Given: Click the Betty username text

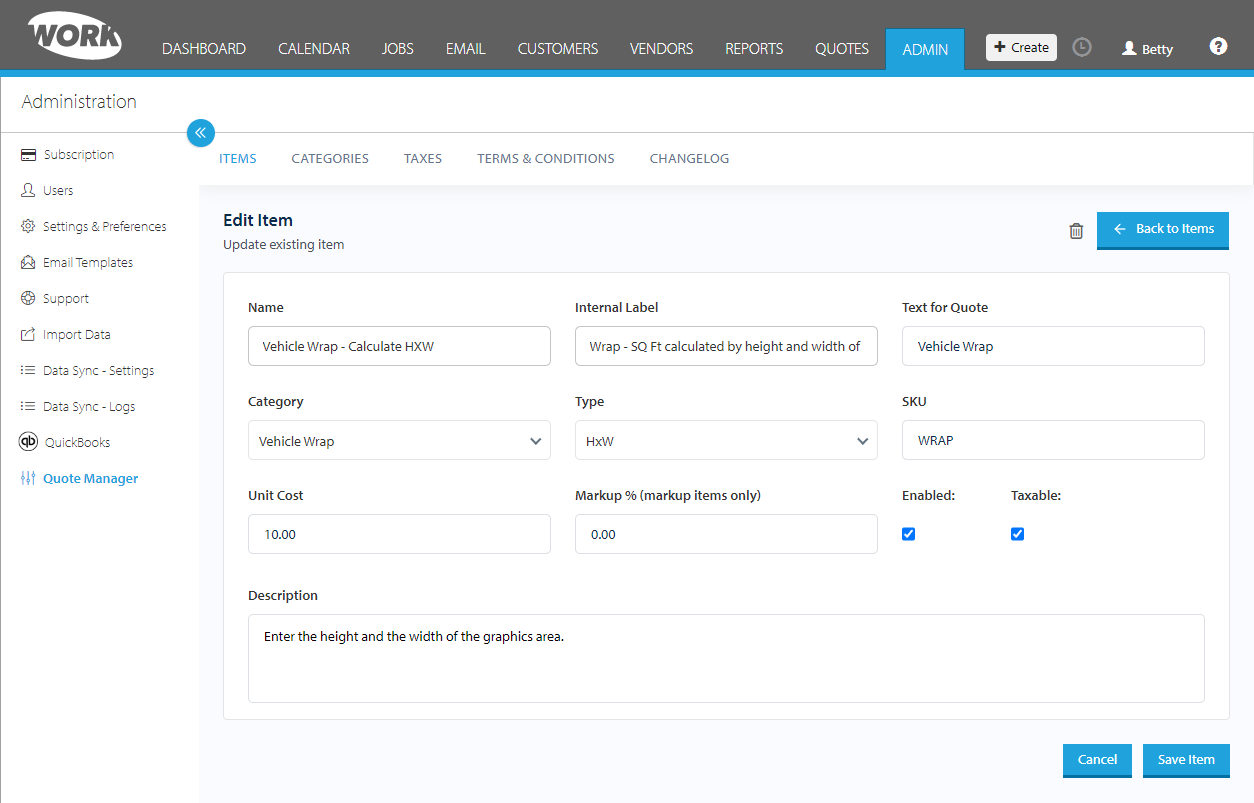Looking at the screenshot, I should click(1158, 49).
